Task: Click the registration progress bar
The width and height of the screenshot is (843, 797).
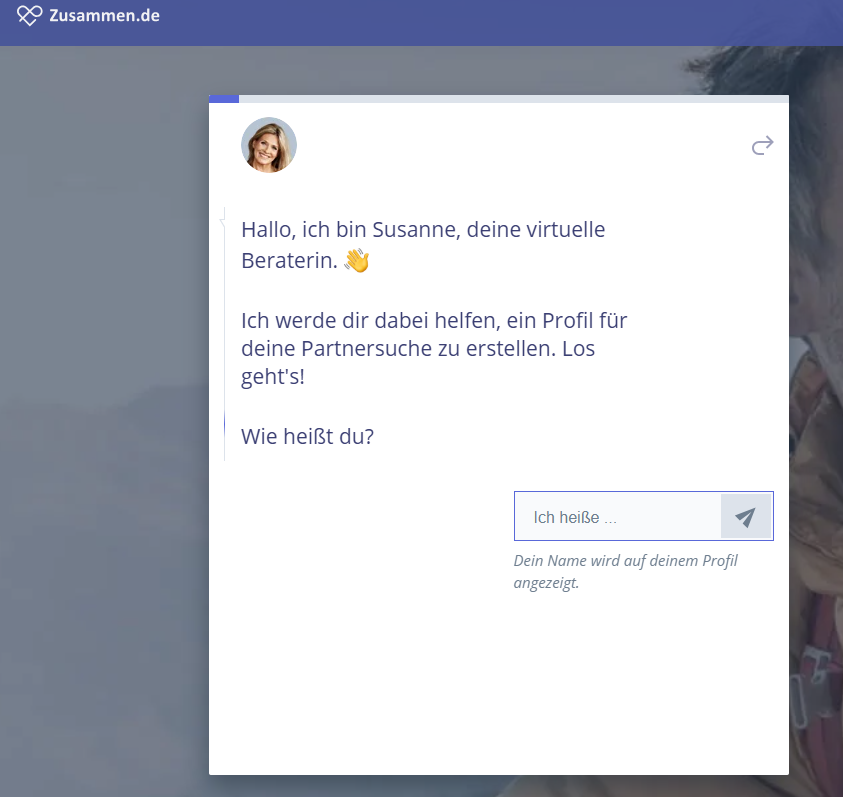Action: tap(499, 99)
